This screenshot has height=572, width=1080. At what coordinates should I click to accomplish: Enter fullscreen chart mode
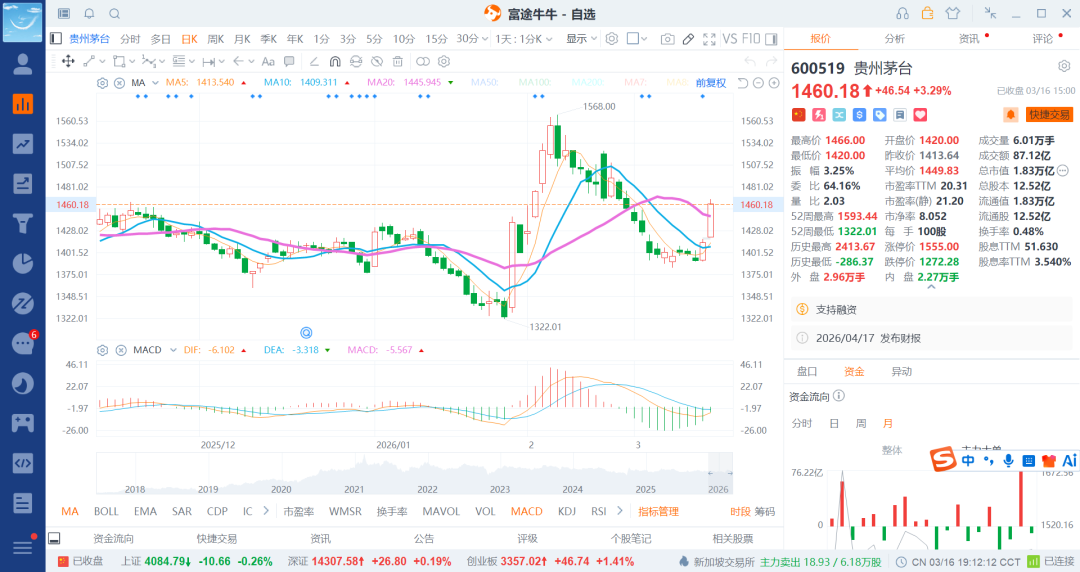(709, 39)
